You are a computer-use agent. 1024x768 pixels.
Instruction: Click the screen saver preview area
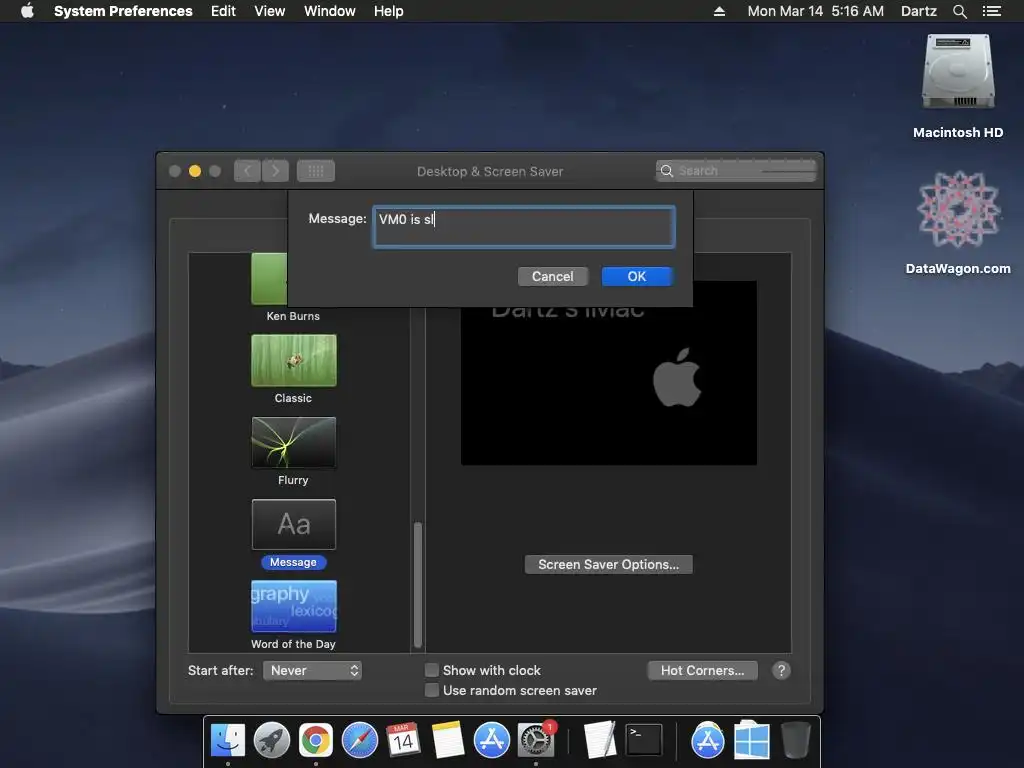609,385
